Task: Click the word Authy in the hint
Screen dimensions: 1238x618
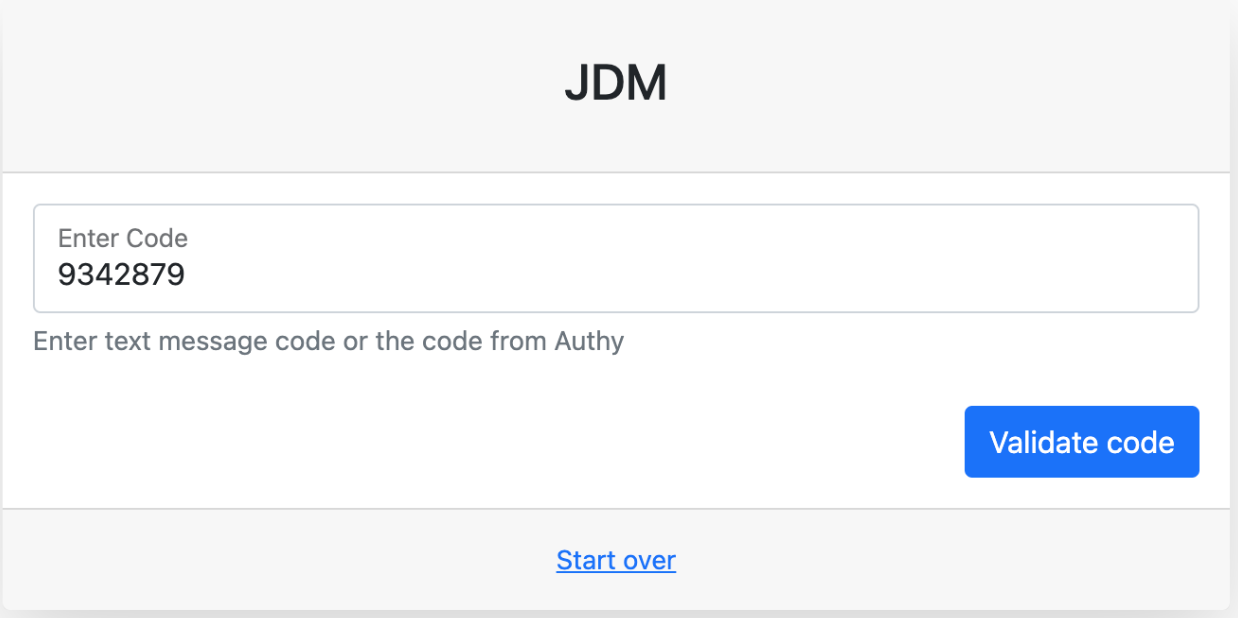Action: [589, 341]
